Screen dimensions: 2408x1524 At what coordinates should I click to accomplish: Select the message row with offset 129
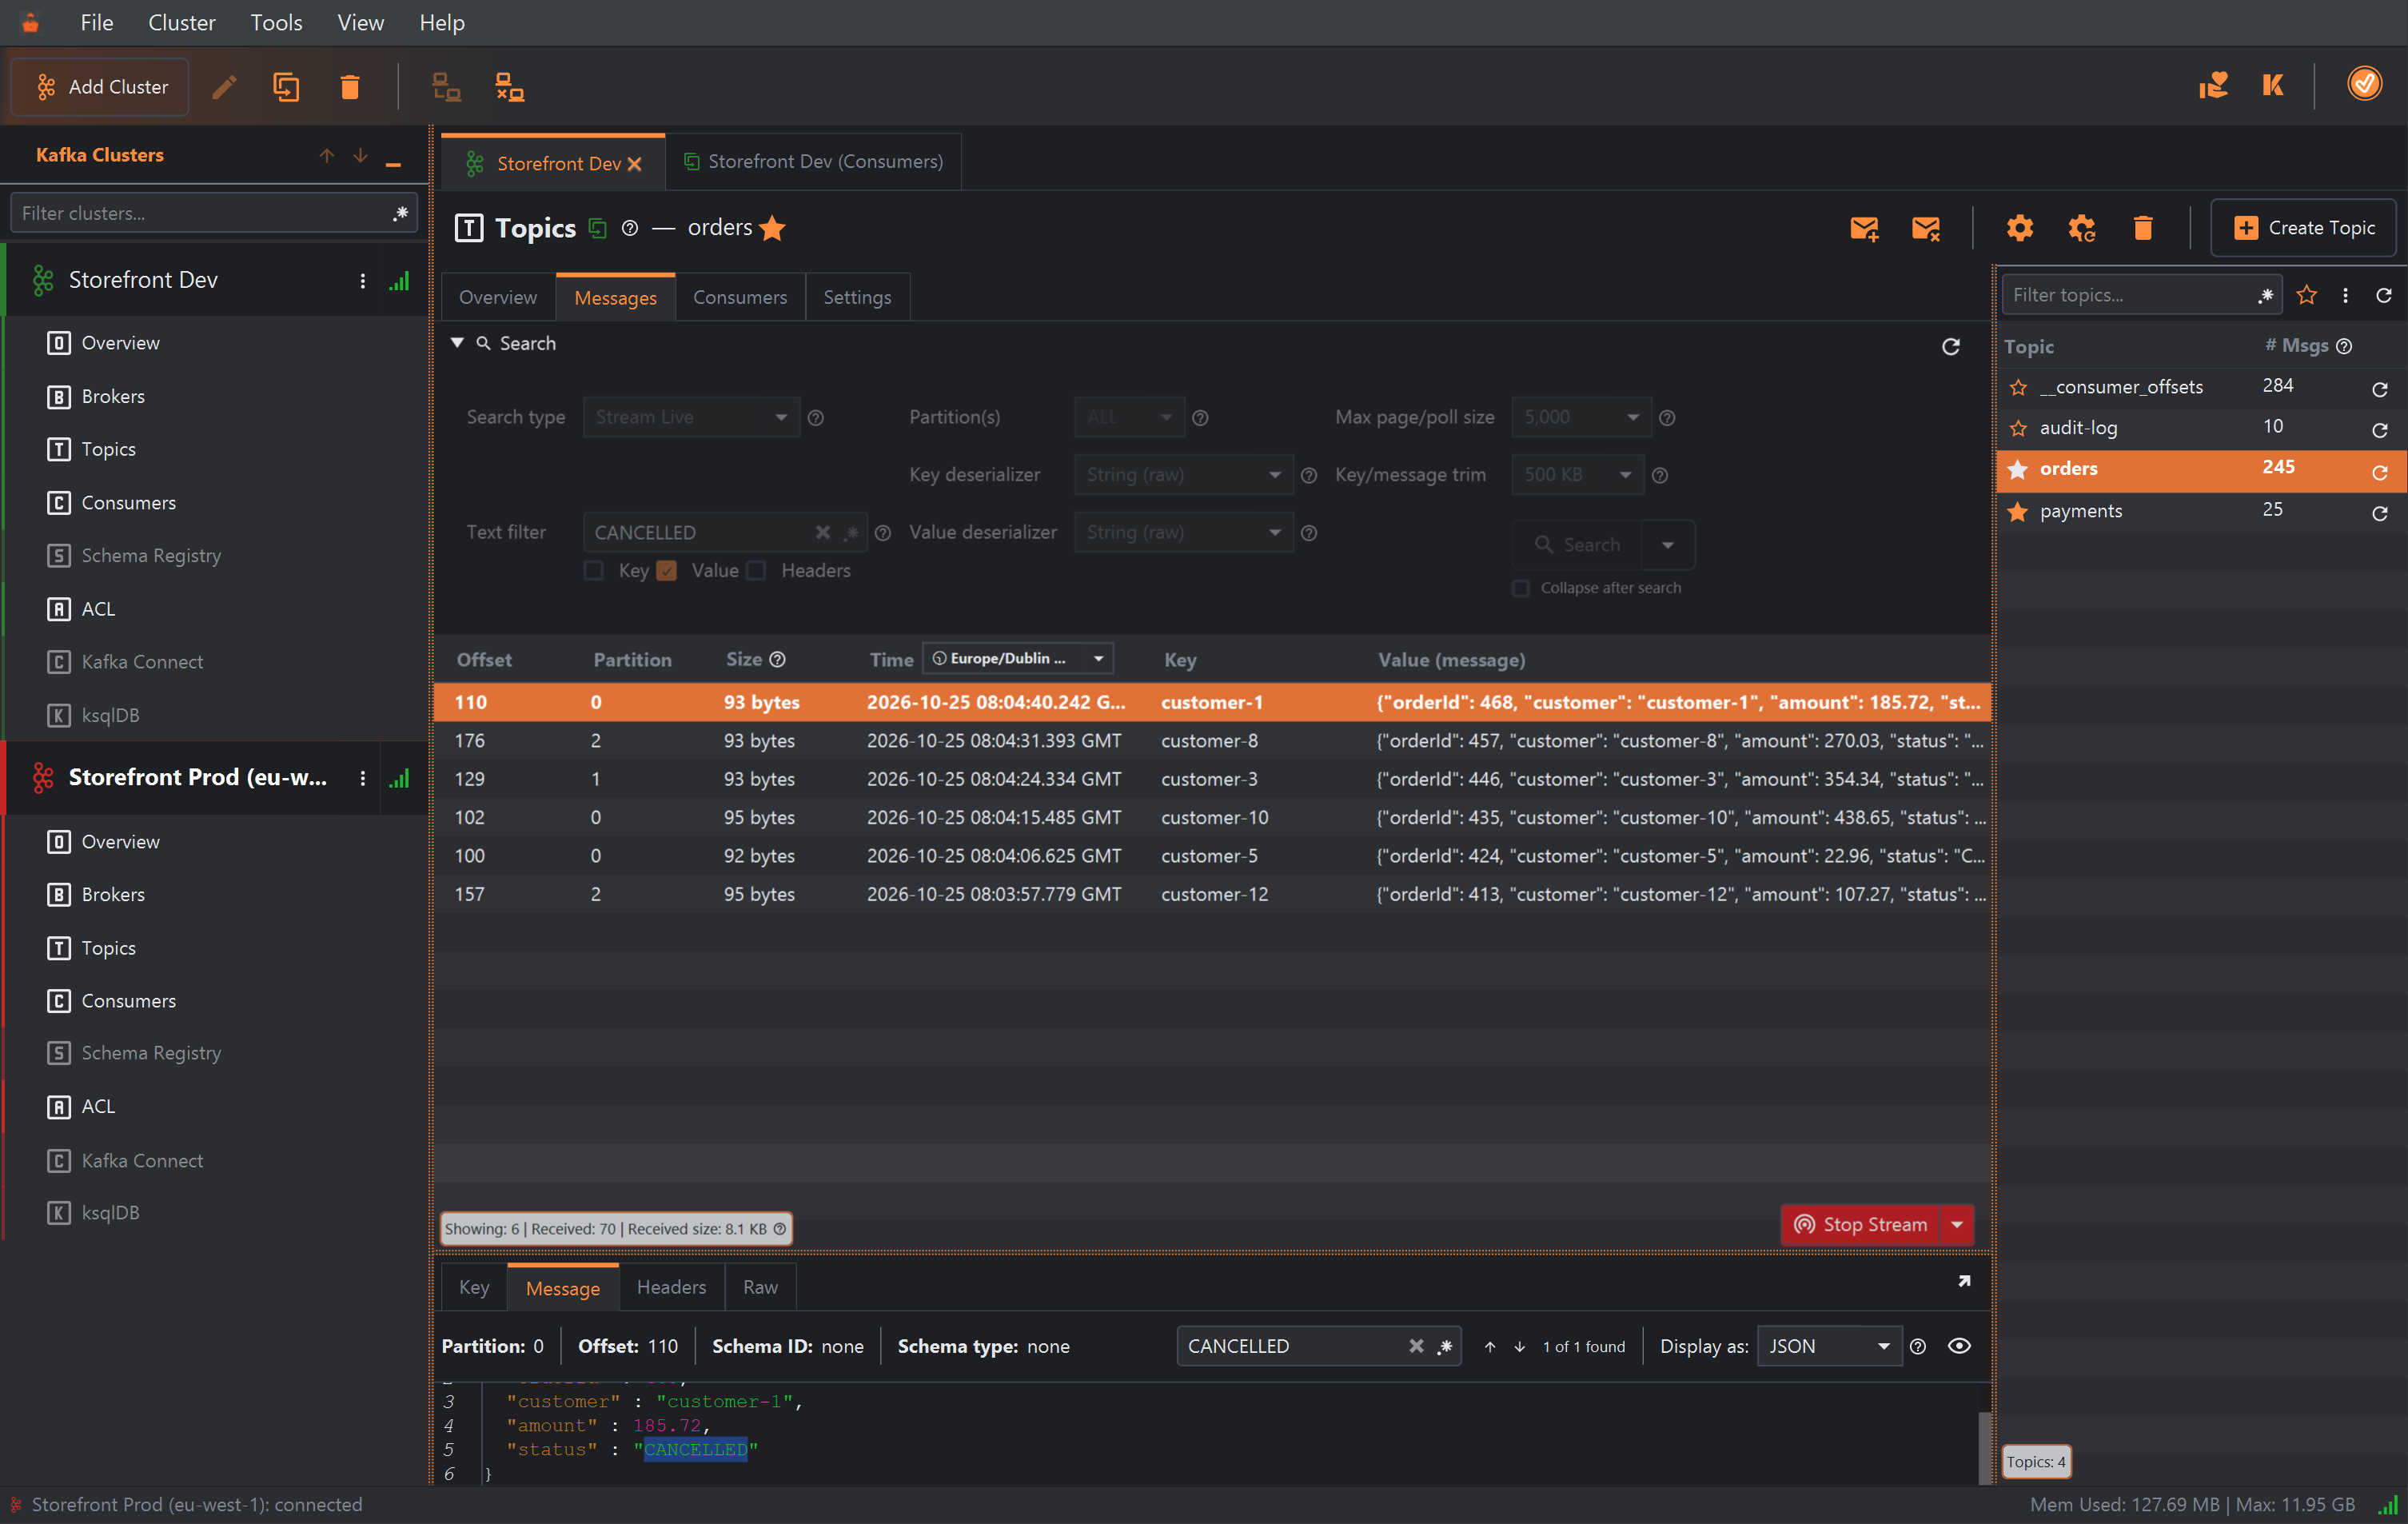pos(1212,779)
